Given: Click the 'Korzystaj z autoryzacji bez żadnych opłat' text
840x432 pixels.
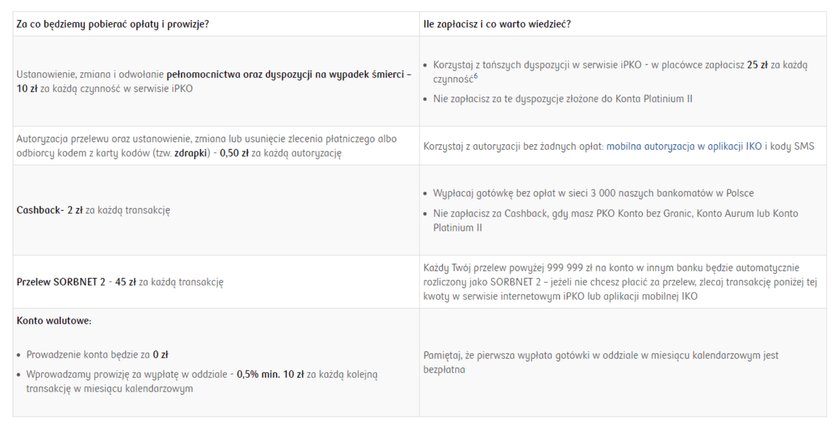Looking at the screenshot, I should pyautogui.click(x=513, y=146).
